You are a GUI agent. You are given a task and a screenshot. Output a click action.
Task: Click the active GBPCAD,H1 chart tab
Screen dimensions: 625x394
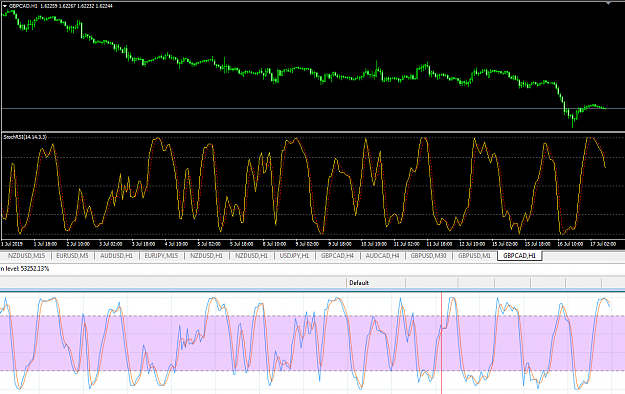[519, 256]
